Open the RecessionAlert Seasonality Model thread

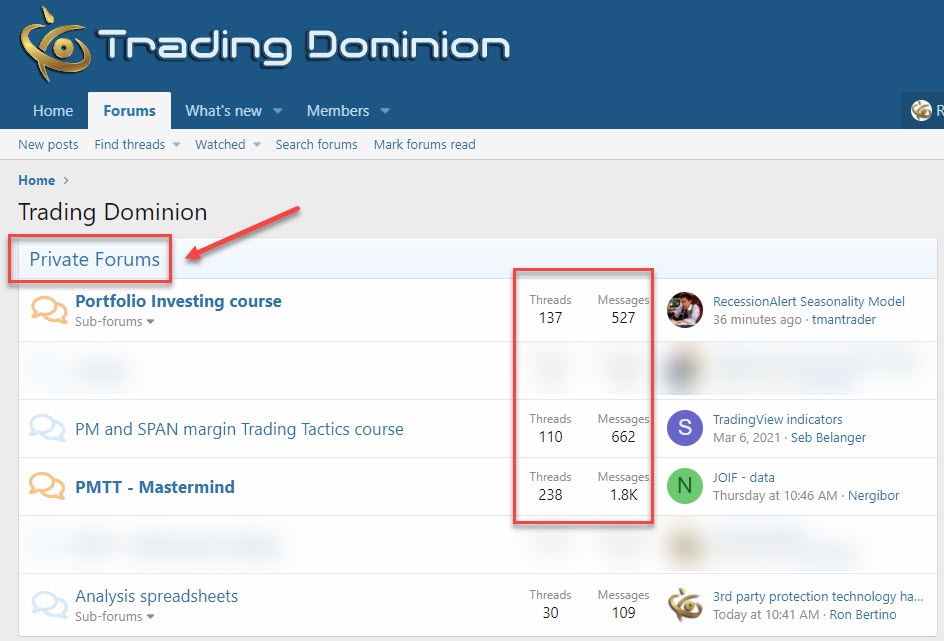(809, 302)
